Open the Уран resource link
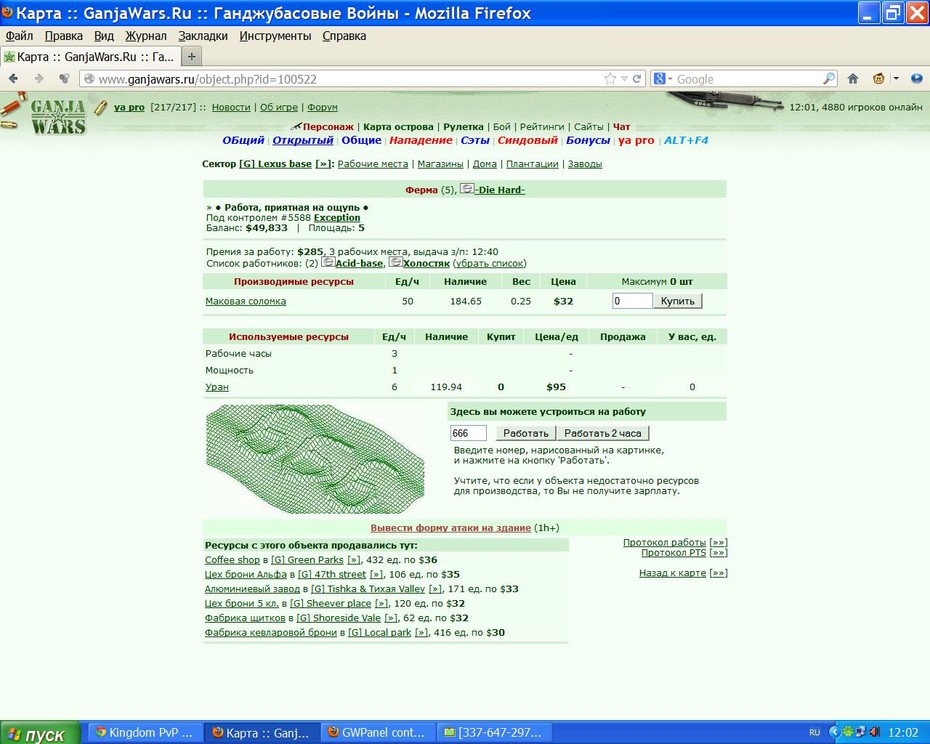Image resolution: width=930 pixels, height=744 pixels. (217, 387)
